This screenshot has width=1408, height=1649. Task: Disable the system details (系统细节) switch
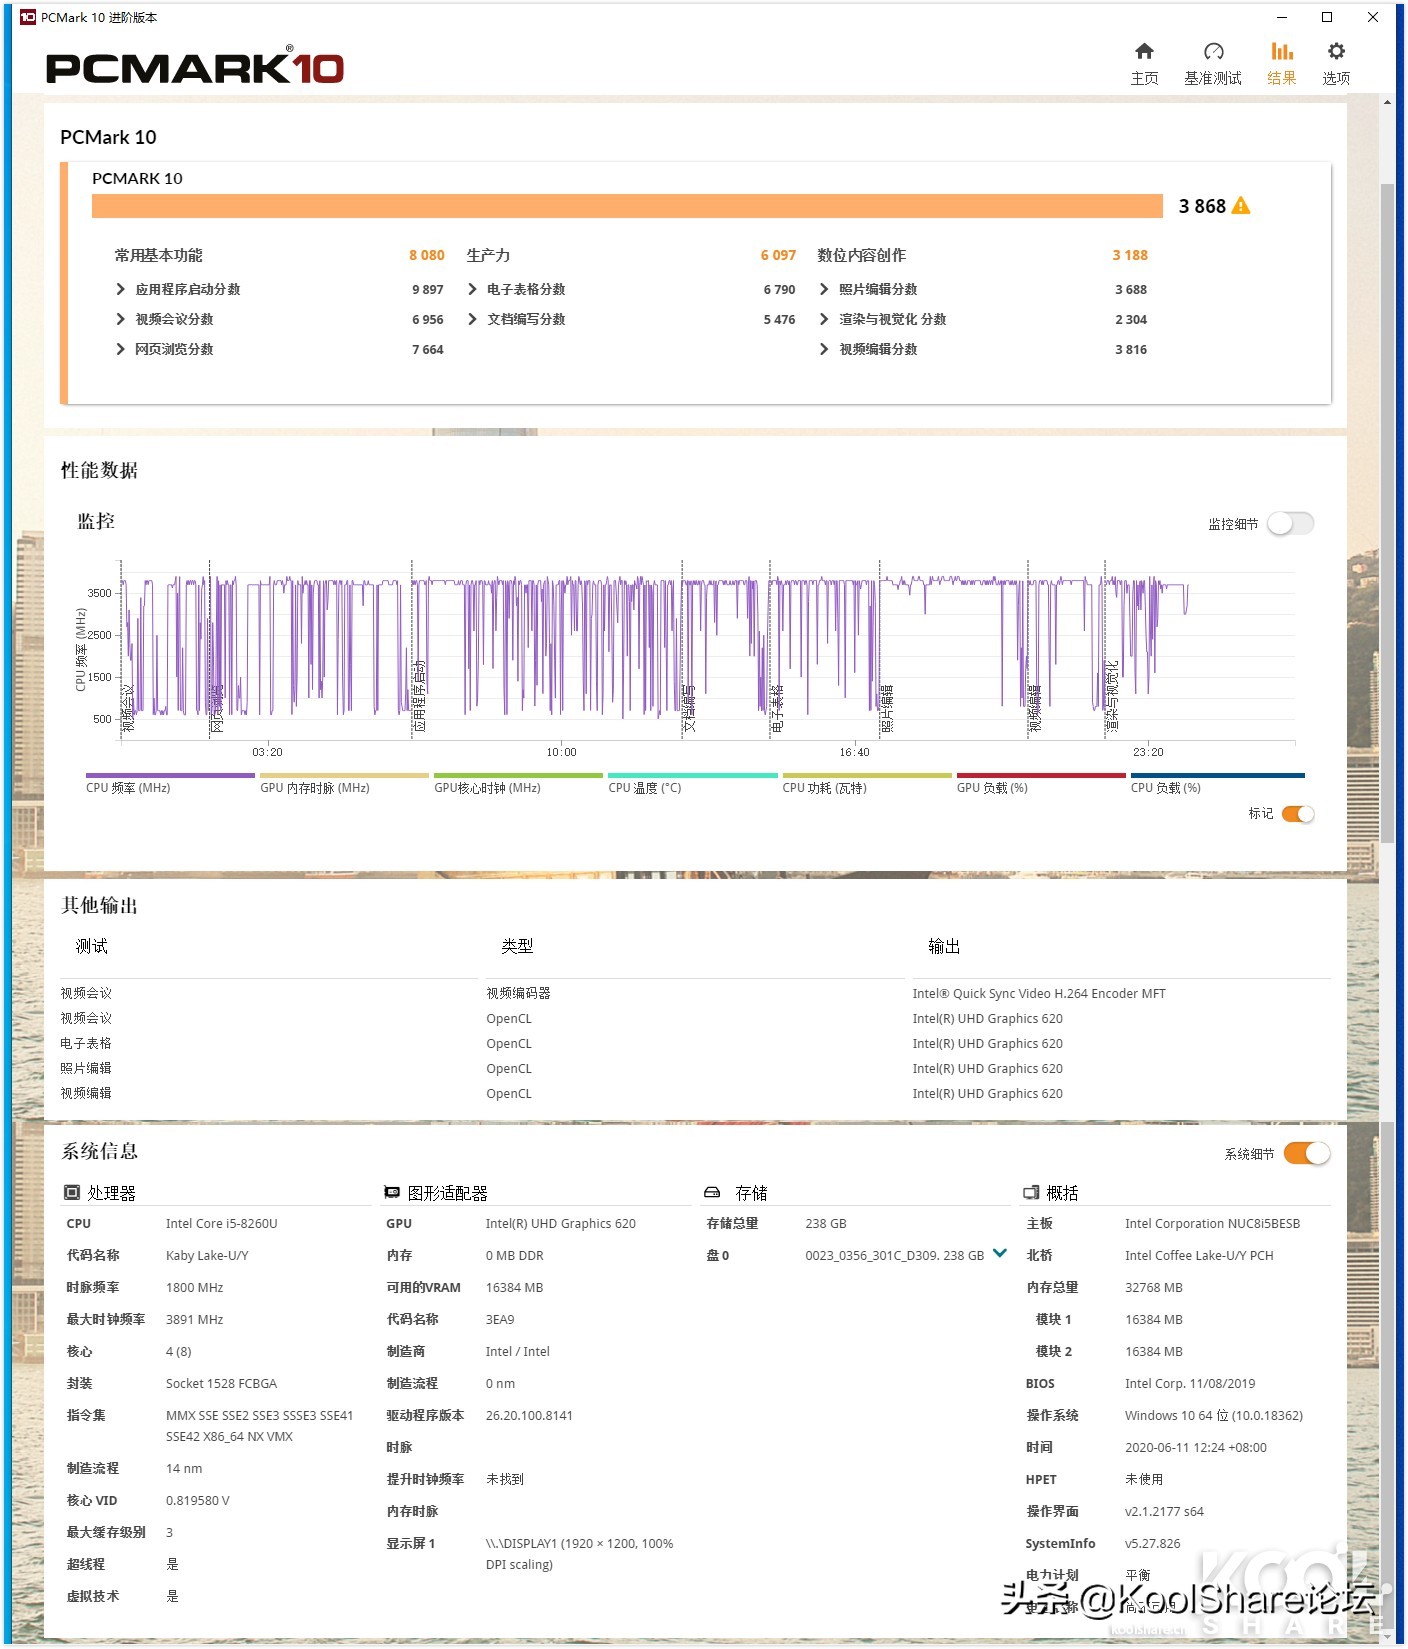pos(1306,1154)
